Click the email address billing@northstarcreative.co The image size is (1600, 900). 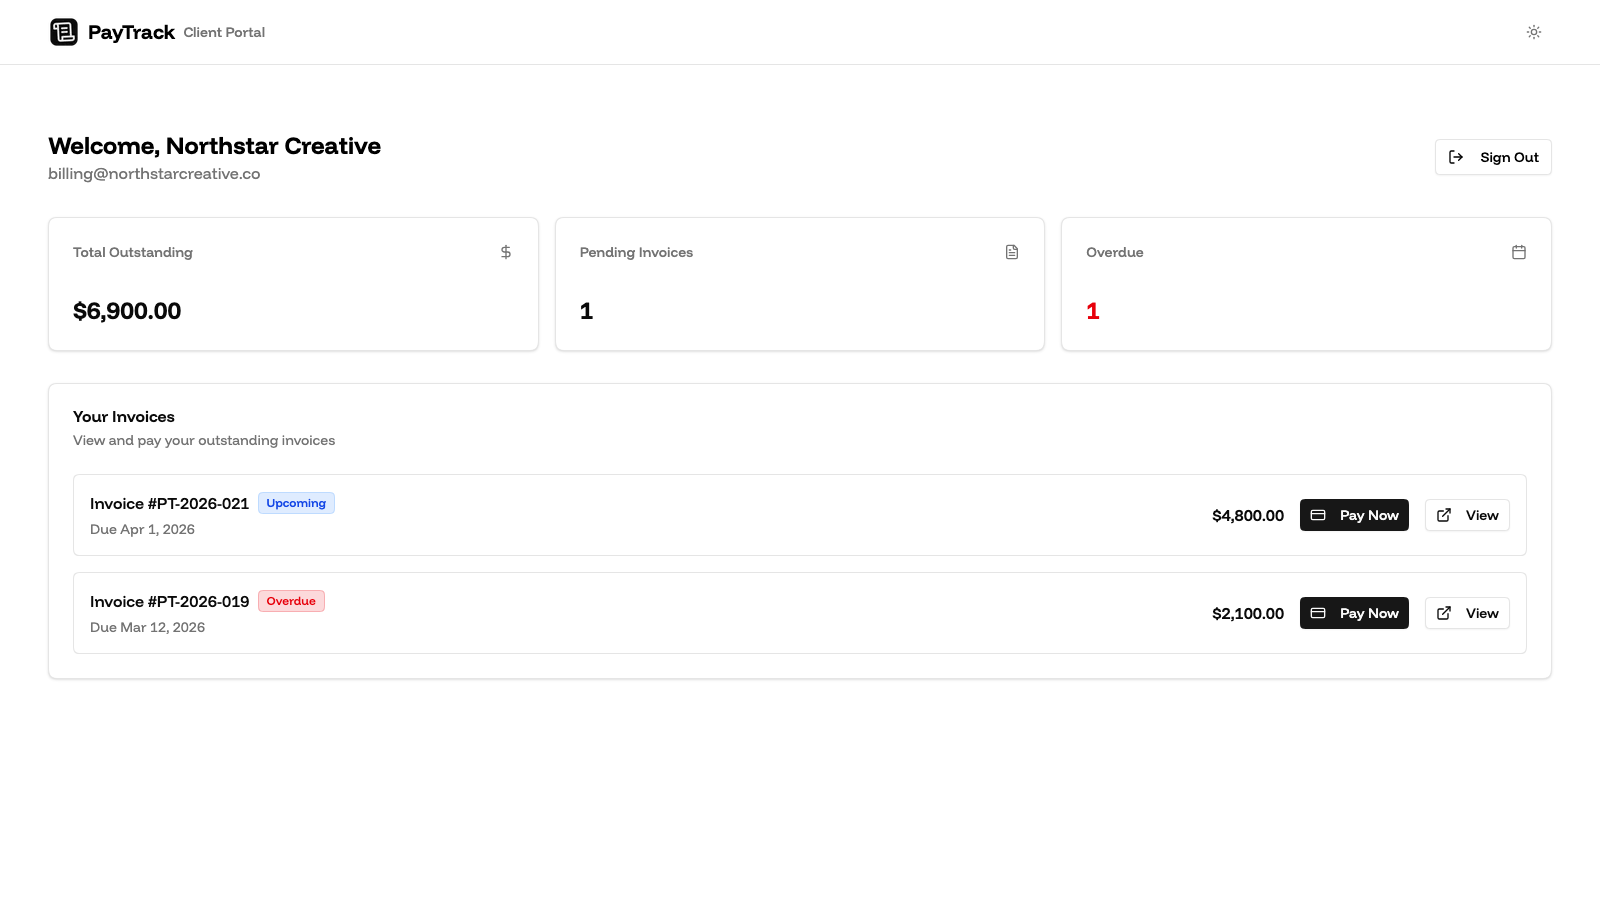154,172
